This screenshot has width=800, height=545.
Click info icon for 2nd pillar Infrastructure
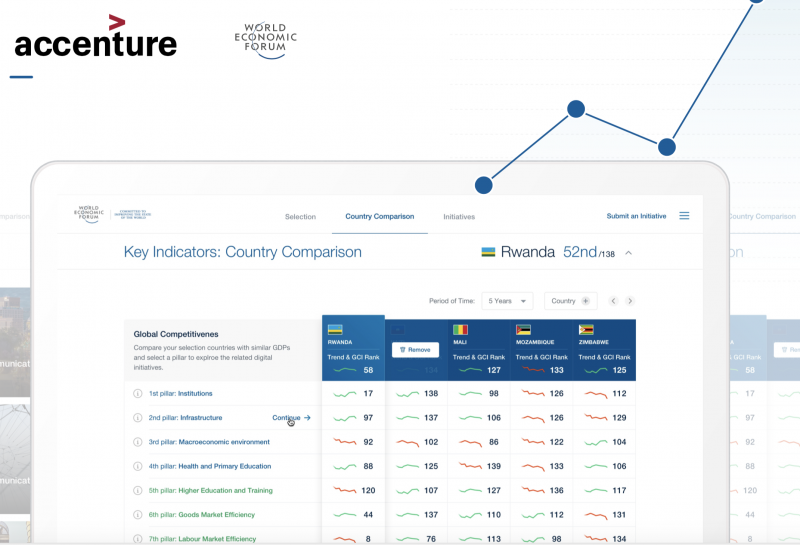[137, 417]
